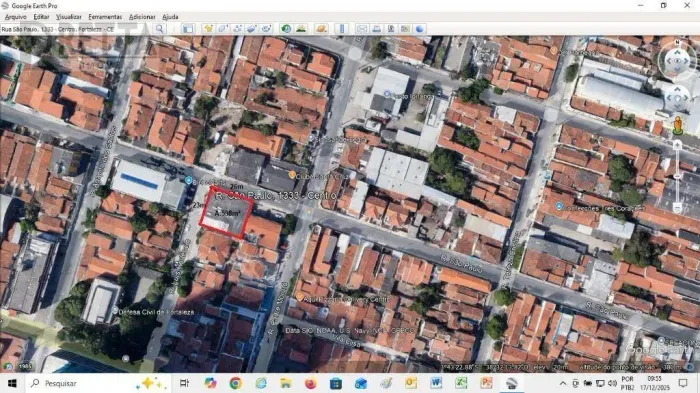Click the Save Image toolbar icon
The width and height of the screenshot is (700, 393).
coord(391,29)
